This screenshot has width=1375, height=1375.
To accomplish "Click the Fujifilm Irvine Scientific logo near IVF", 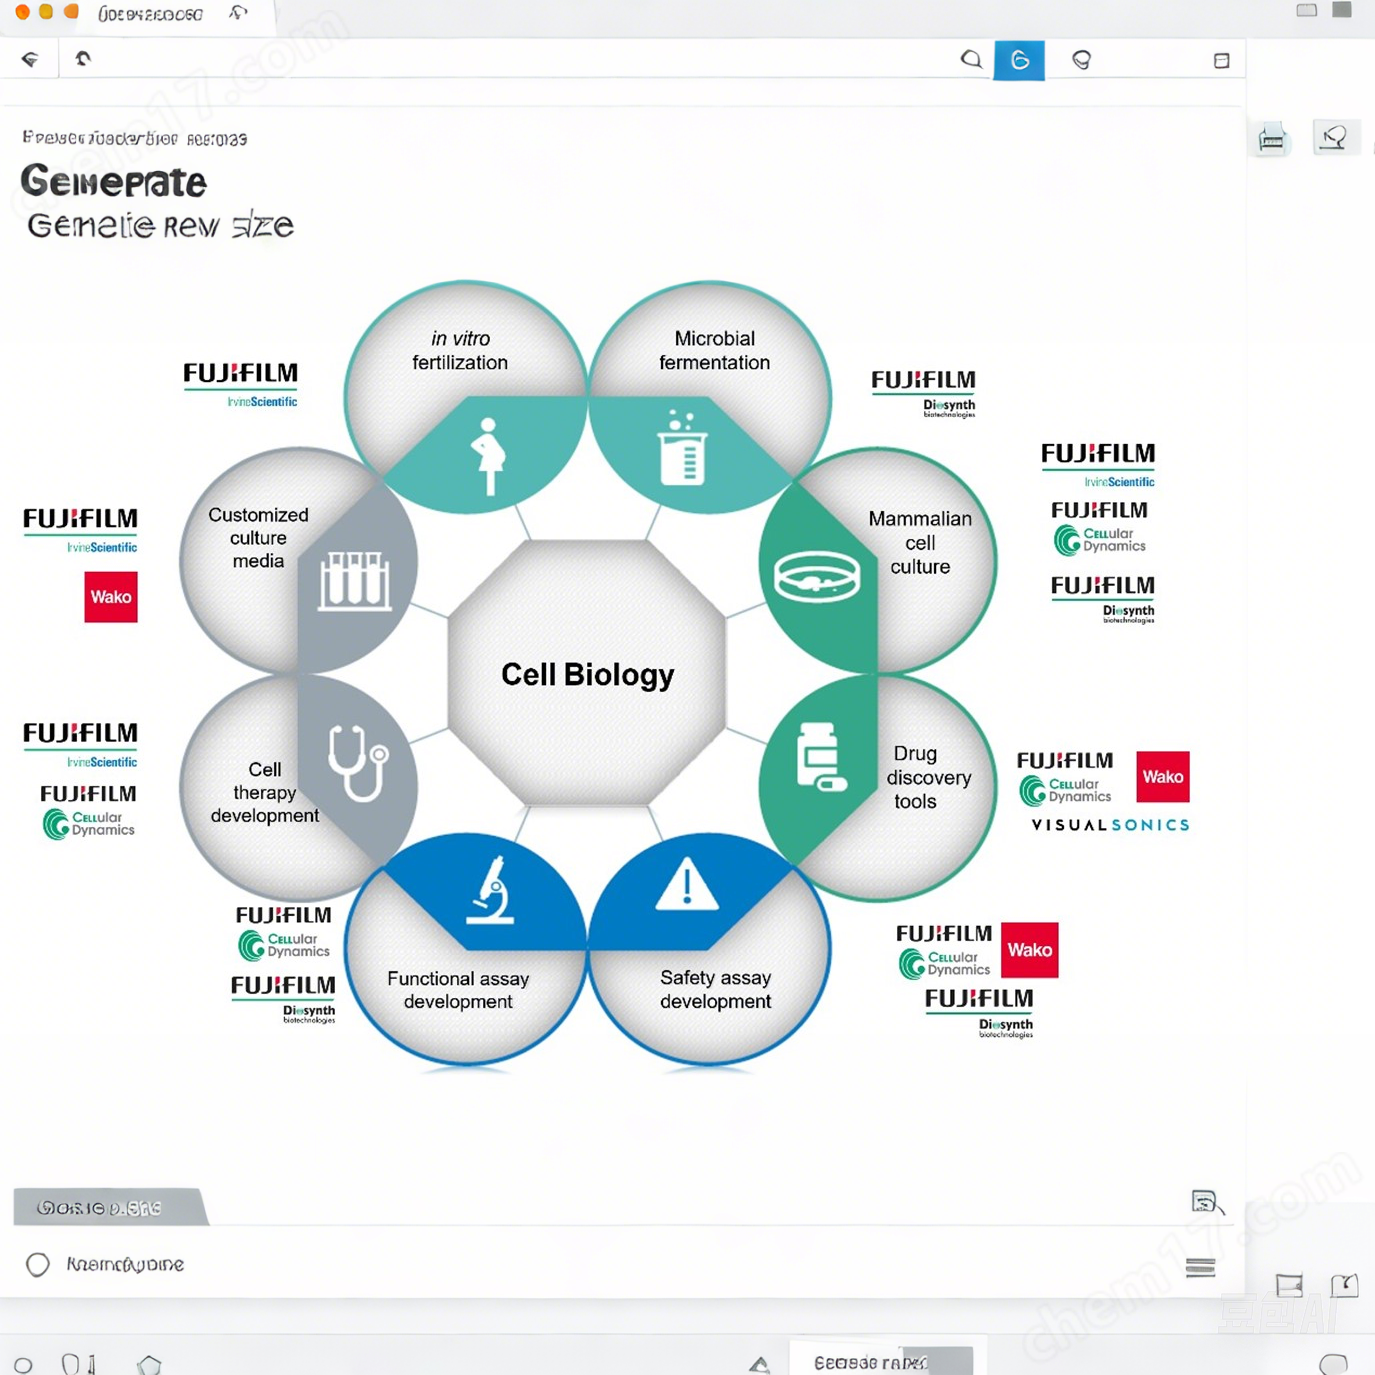I will 241,384.
